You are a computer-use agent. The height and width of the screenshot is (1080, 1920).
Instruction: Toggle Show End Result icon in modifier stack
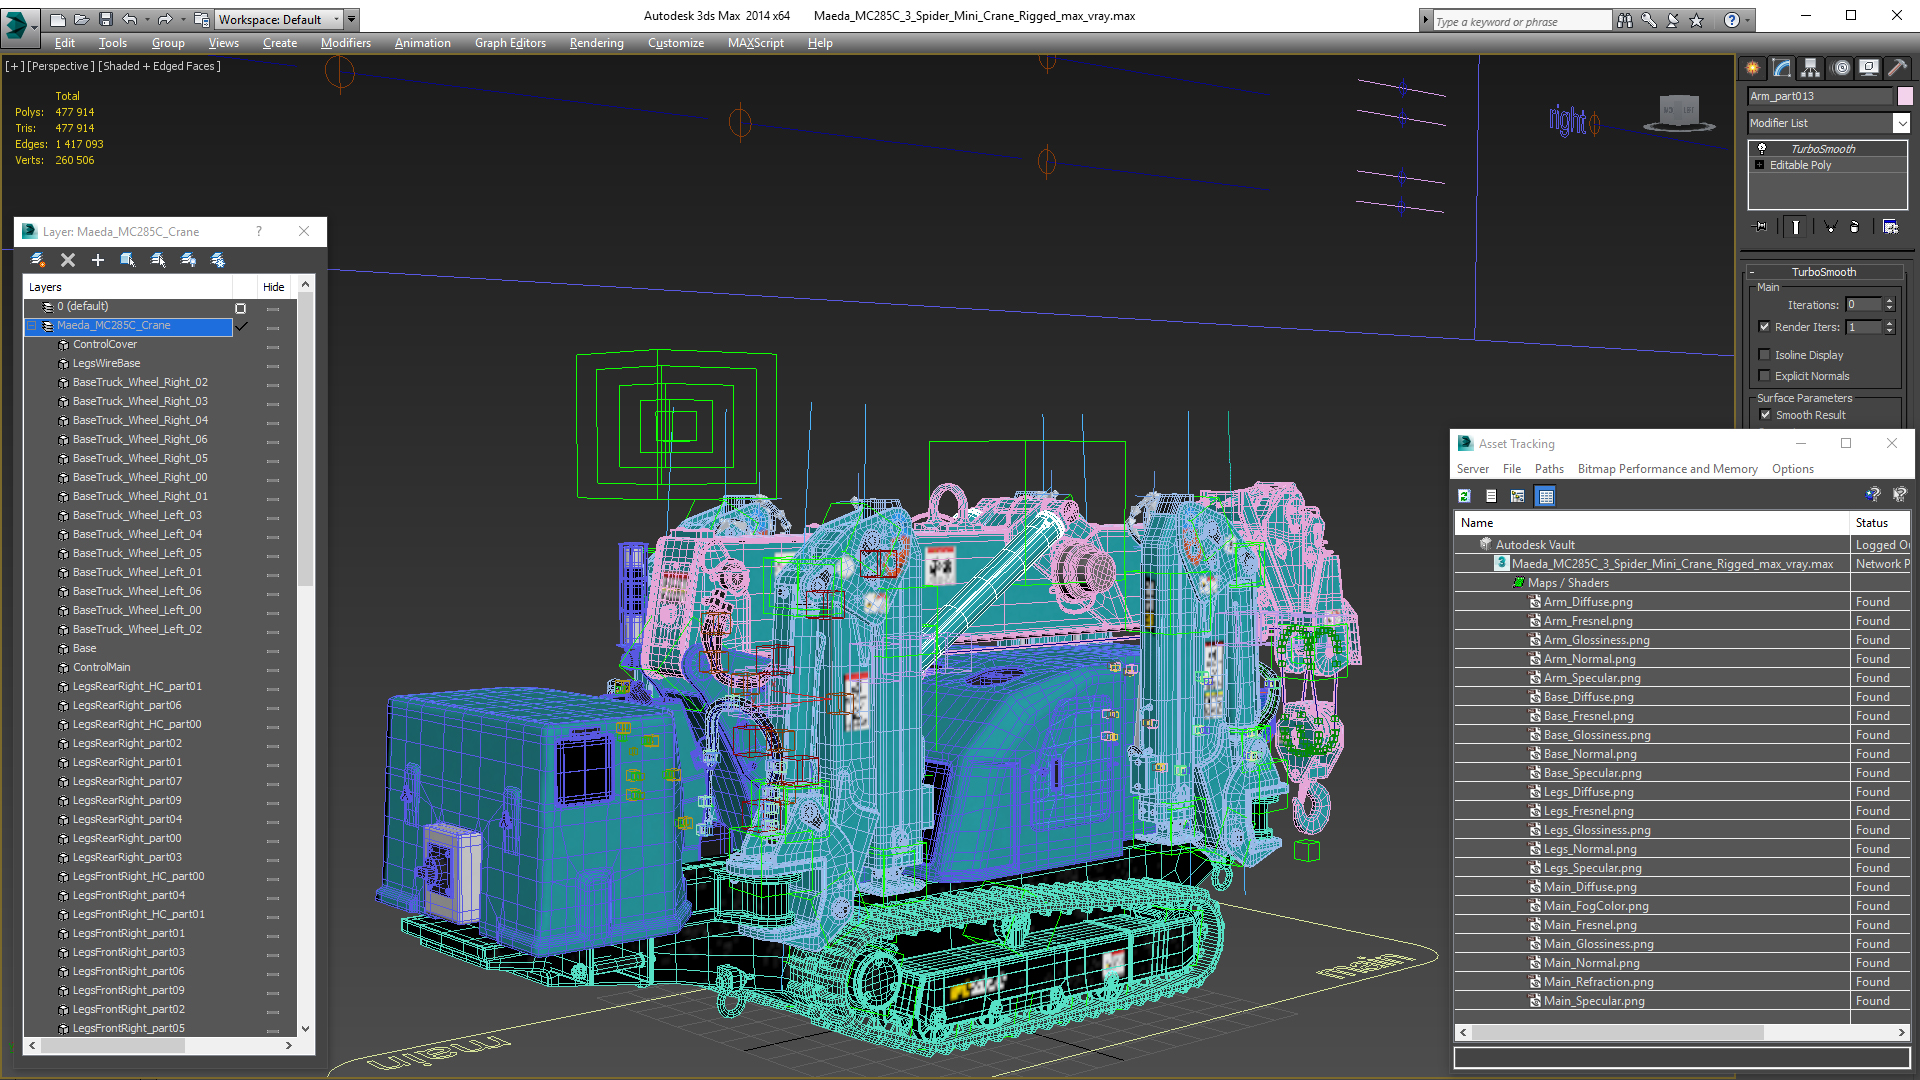coord(1796,227)
